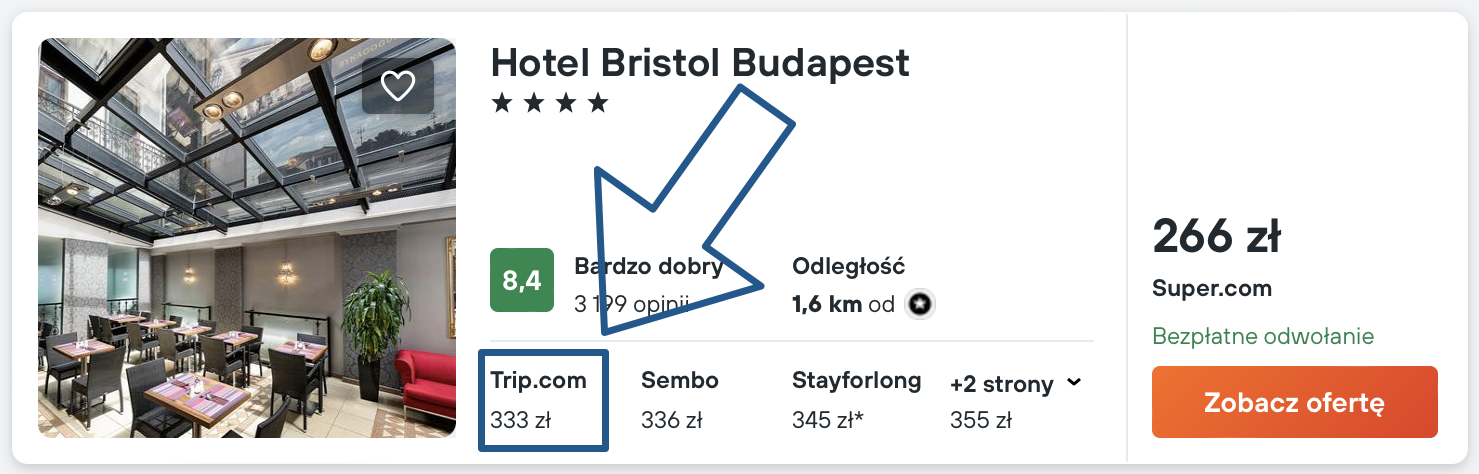Viewport: 1479px width, 474px height.
Task: Expand the chevron next to +2 strony
Action: click(1074, 382)
